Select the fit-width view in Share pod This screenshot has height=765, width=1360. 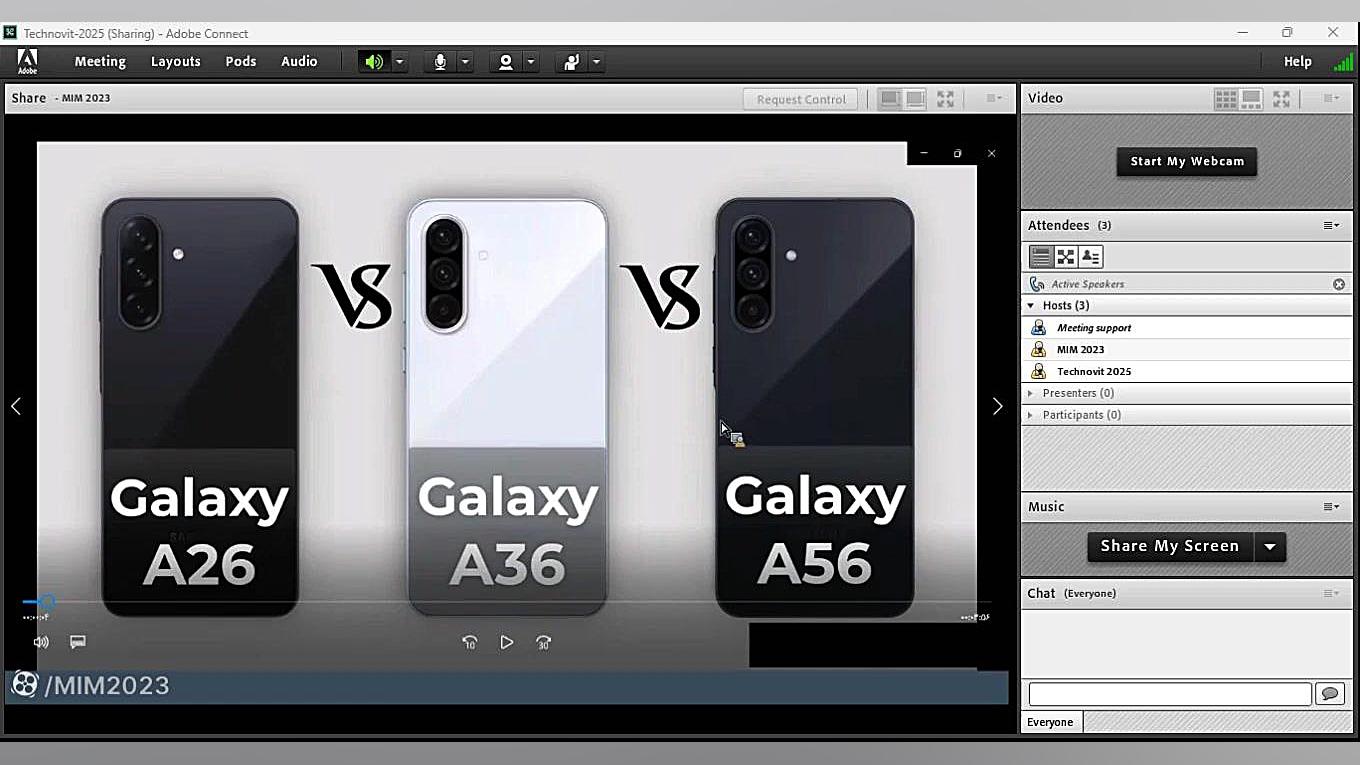[x=889, y=99]
